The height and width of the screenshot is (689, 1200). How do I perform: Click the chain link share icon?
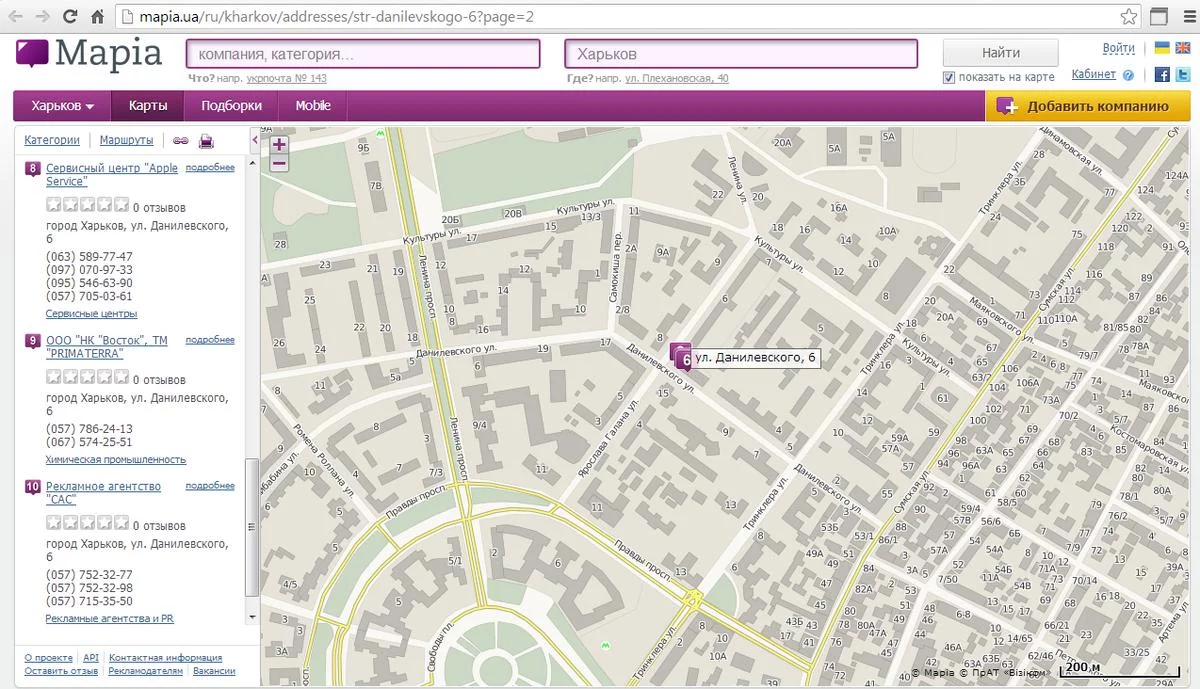tap(181, 141)
